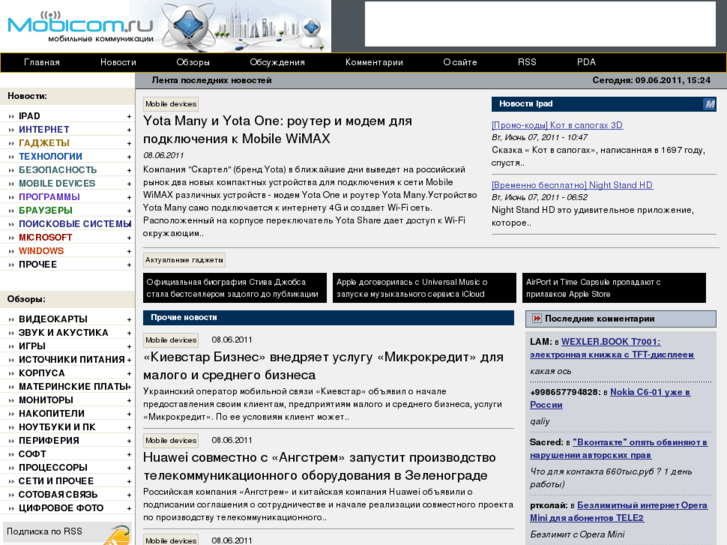
Task: Open the Безлимитный интернет Opera Mini link
Action: pyautogui.click(x=619, y=511)
